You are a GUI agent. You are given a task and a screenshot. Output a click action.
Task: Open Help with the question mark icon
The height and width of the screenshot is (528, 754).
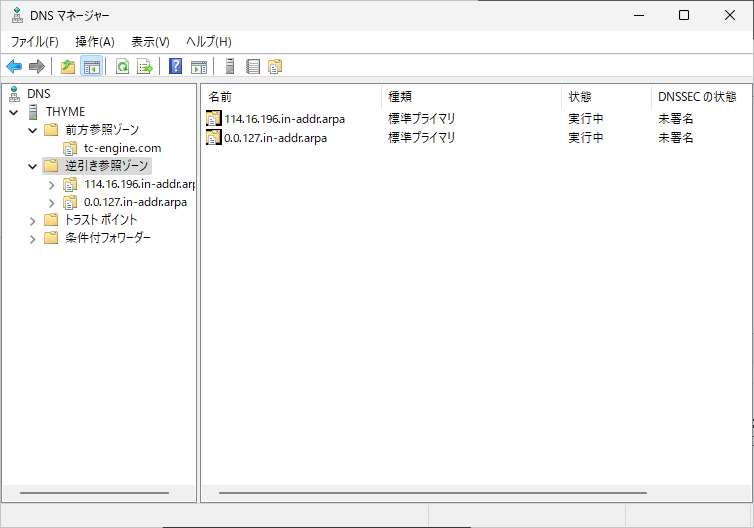176,66
